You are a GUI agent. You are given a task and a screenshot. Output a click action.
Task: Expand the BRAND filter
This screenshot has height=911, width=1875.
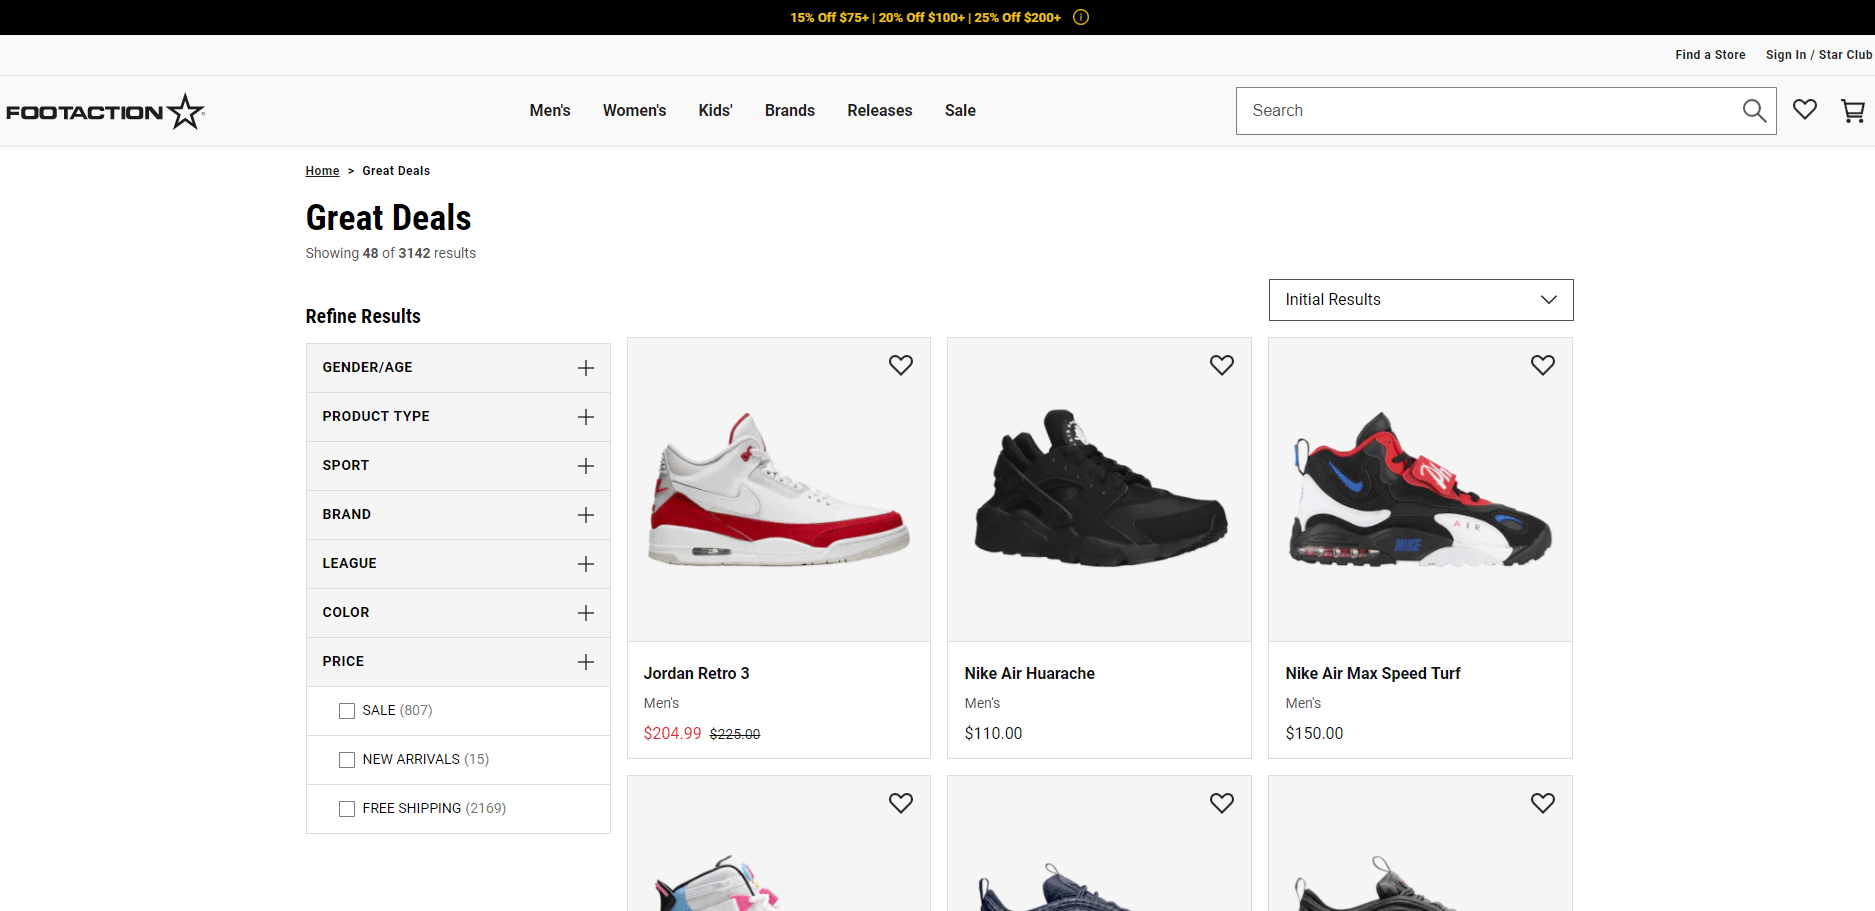(458, 515)
